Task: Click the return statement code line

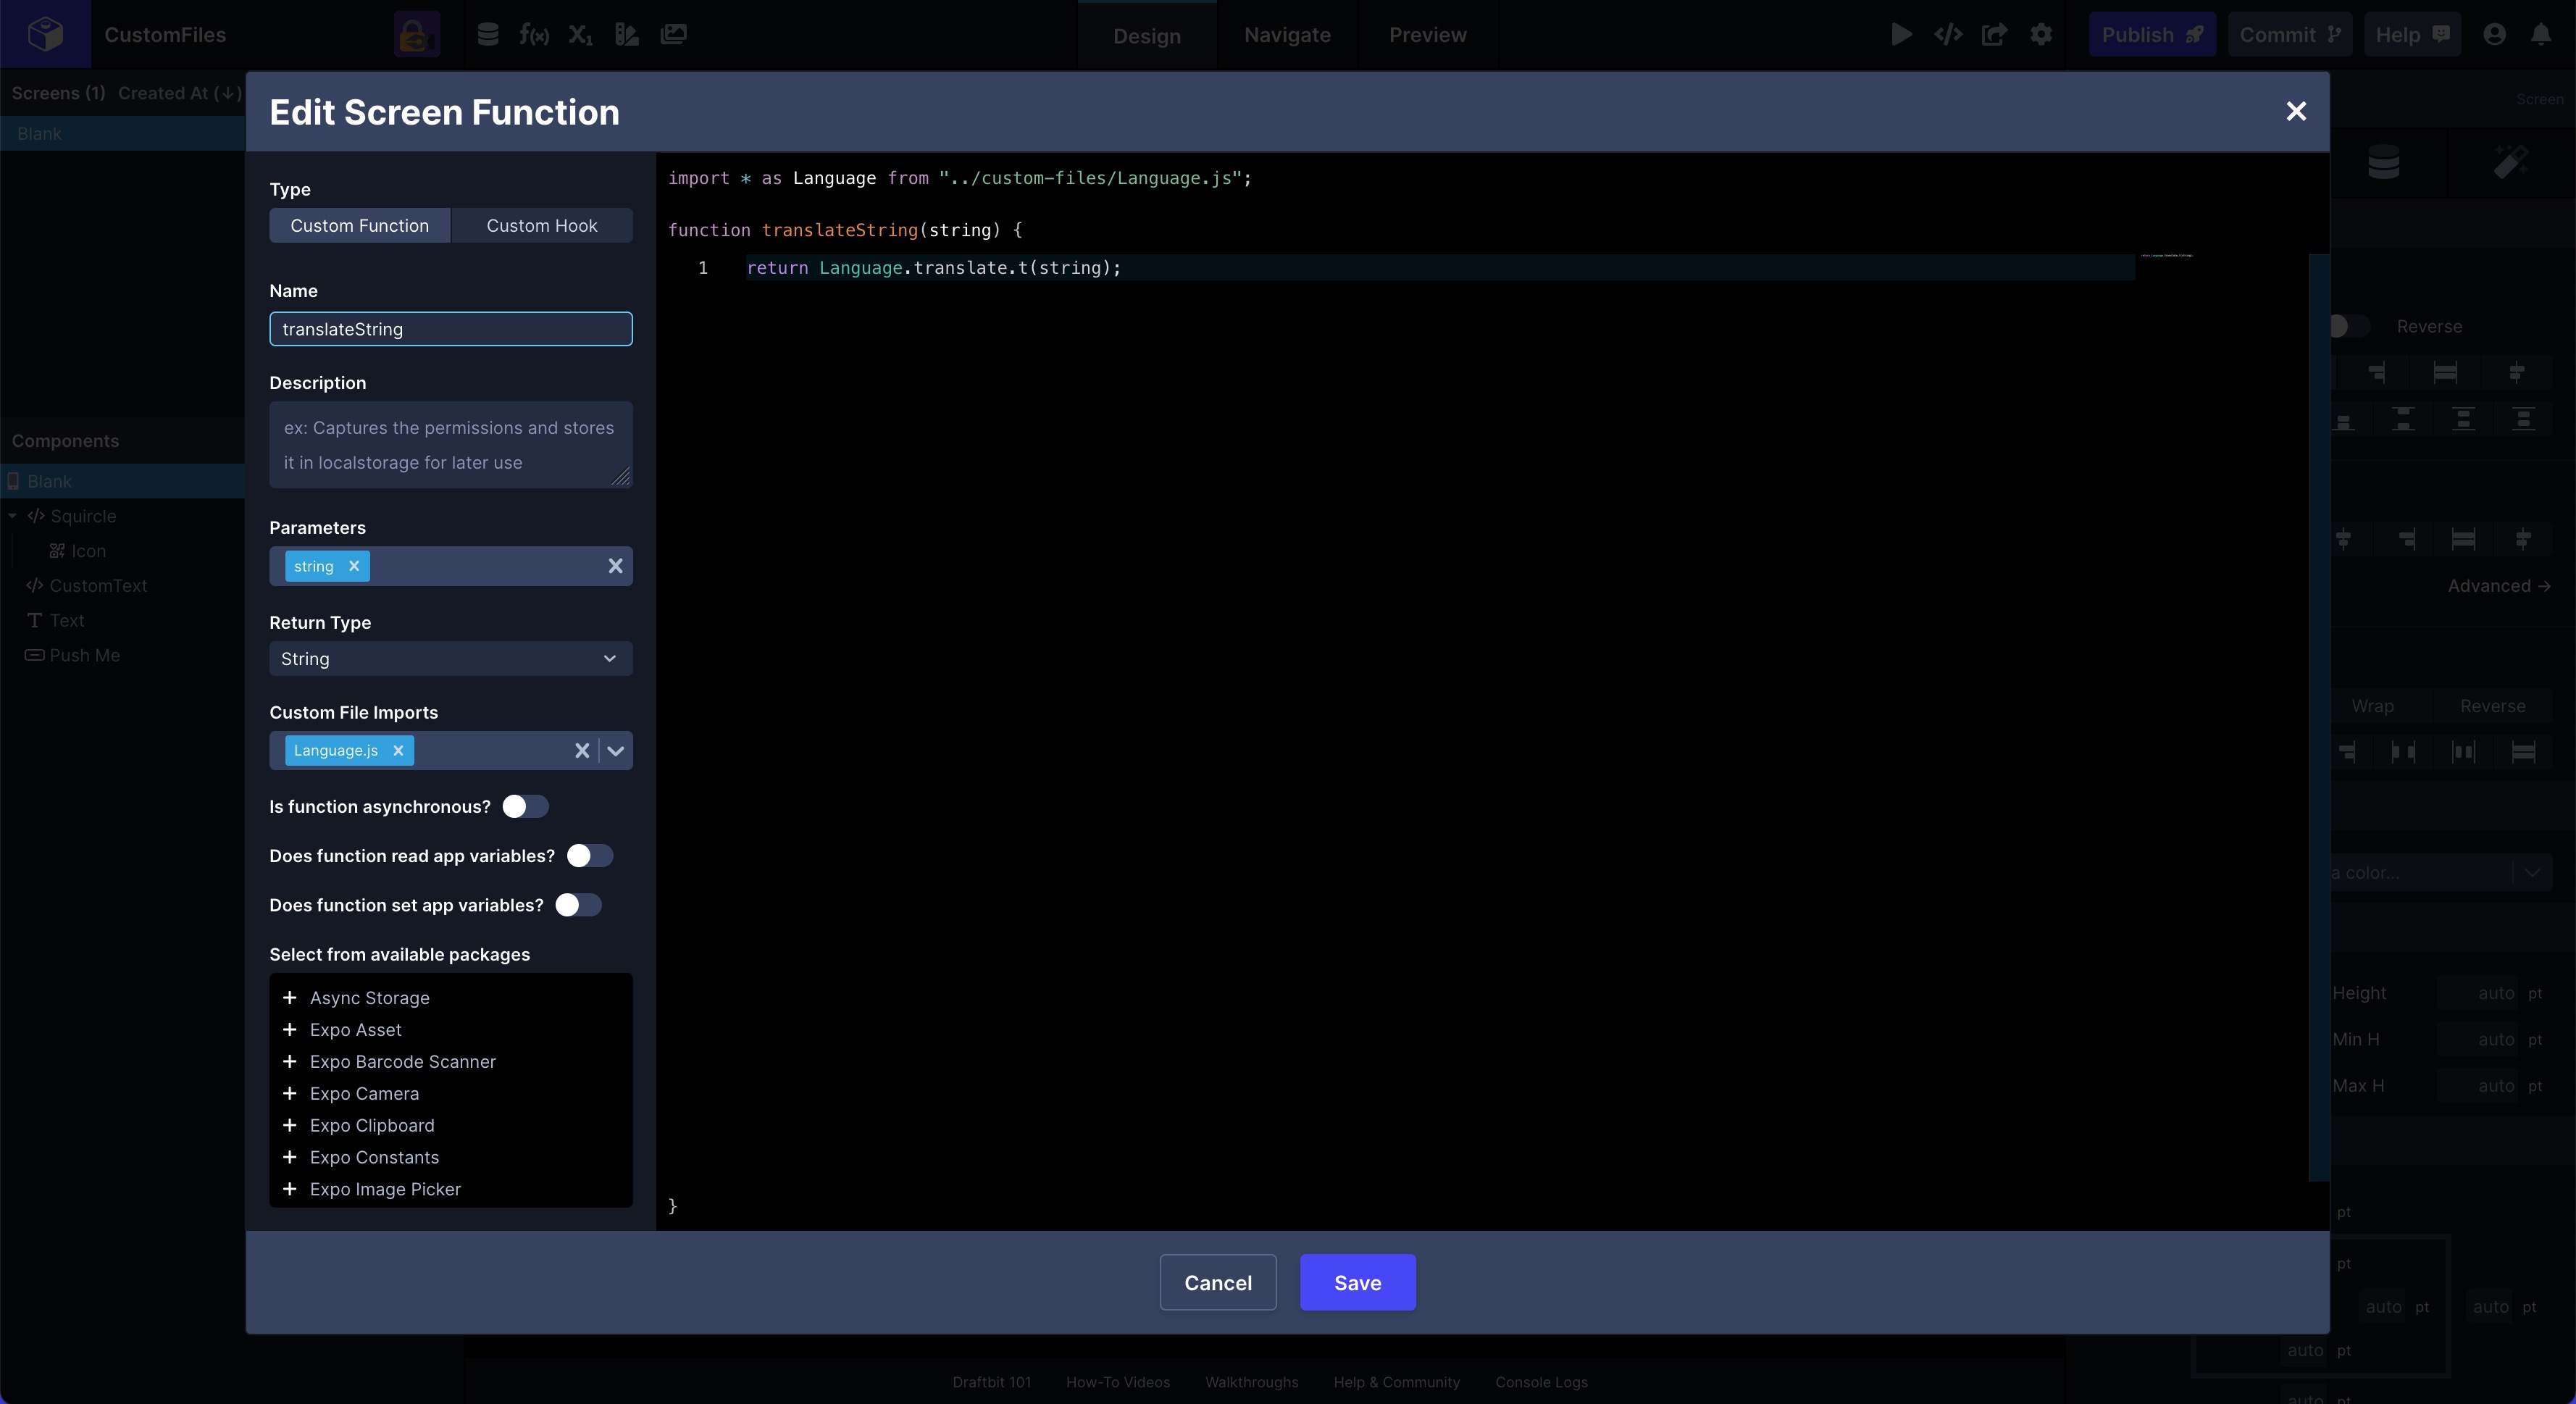Action: click(x=934, y=267)
